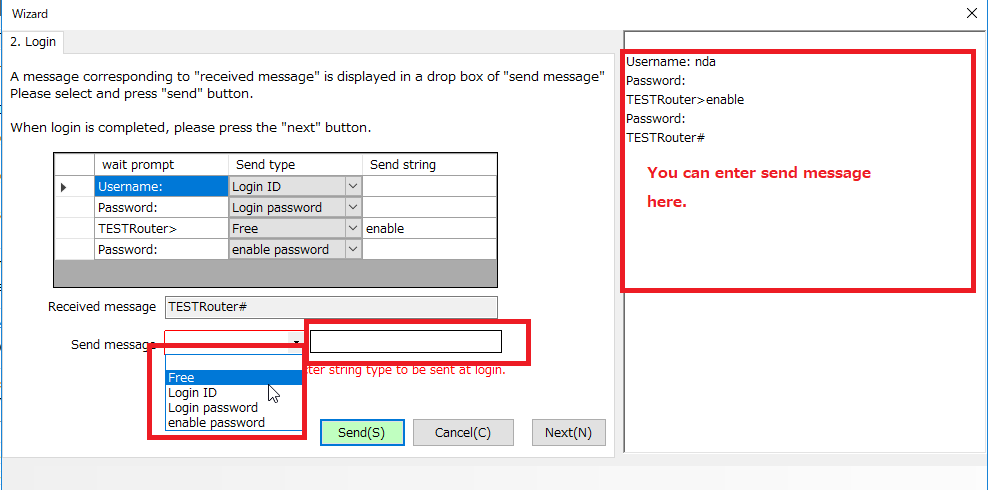Select the Username: wait prompt cell

(161, 186)
